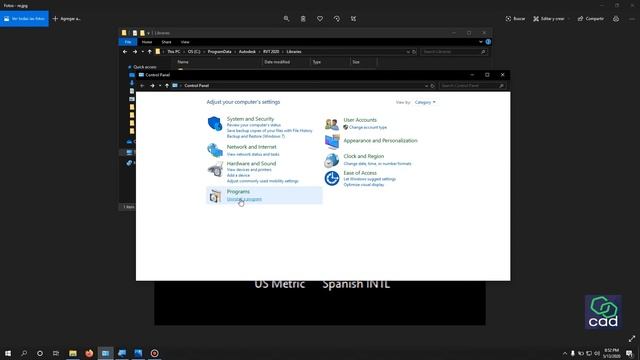Click 'Backup and Restore (Windows 7)' link

[256, 136]
